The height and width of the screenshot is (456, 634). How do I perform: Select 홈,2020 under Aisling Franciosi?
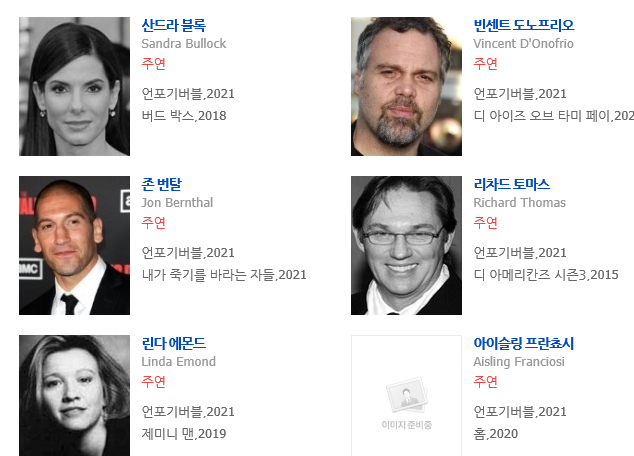496,434
